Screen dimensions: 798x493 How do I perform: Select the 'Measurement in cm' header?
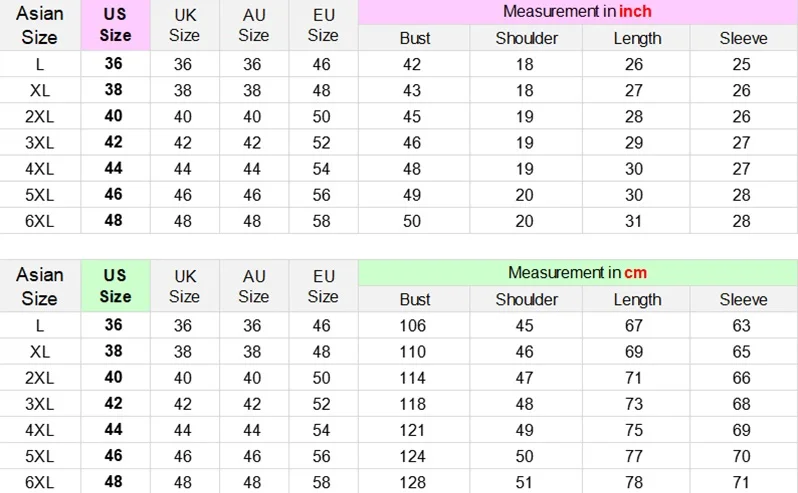pos(578,273)
